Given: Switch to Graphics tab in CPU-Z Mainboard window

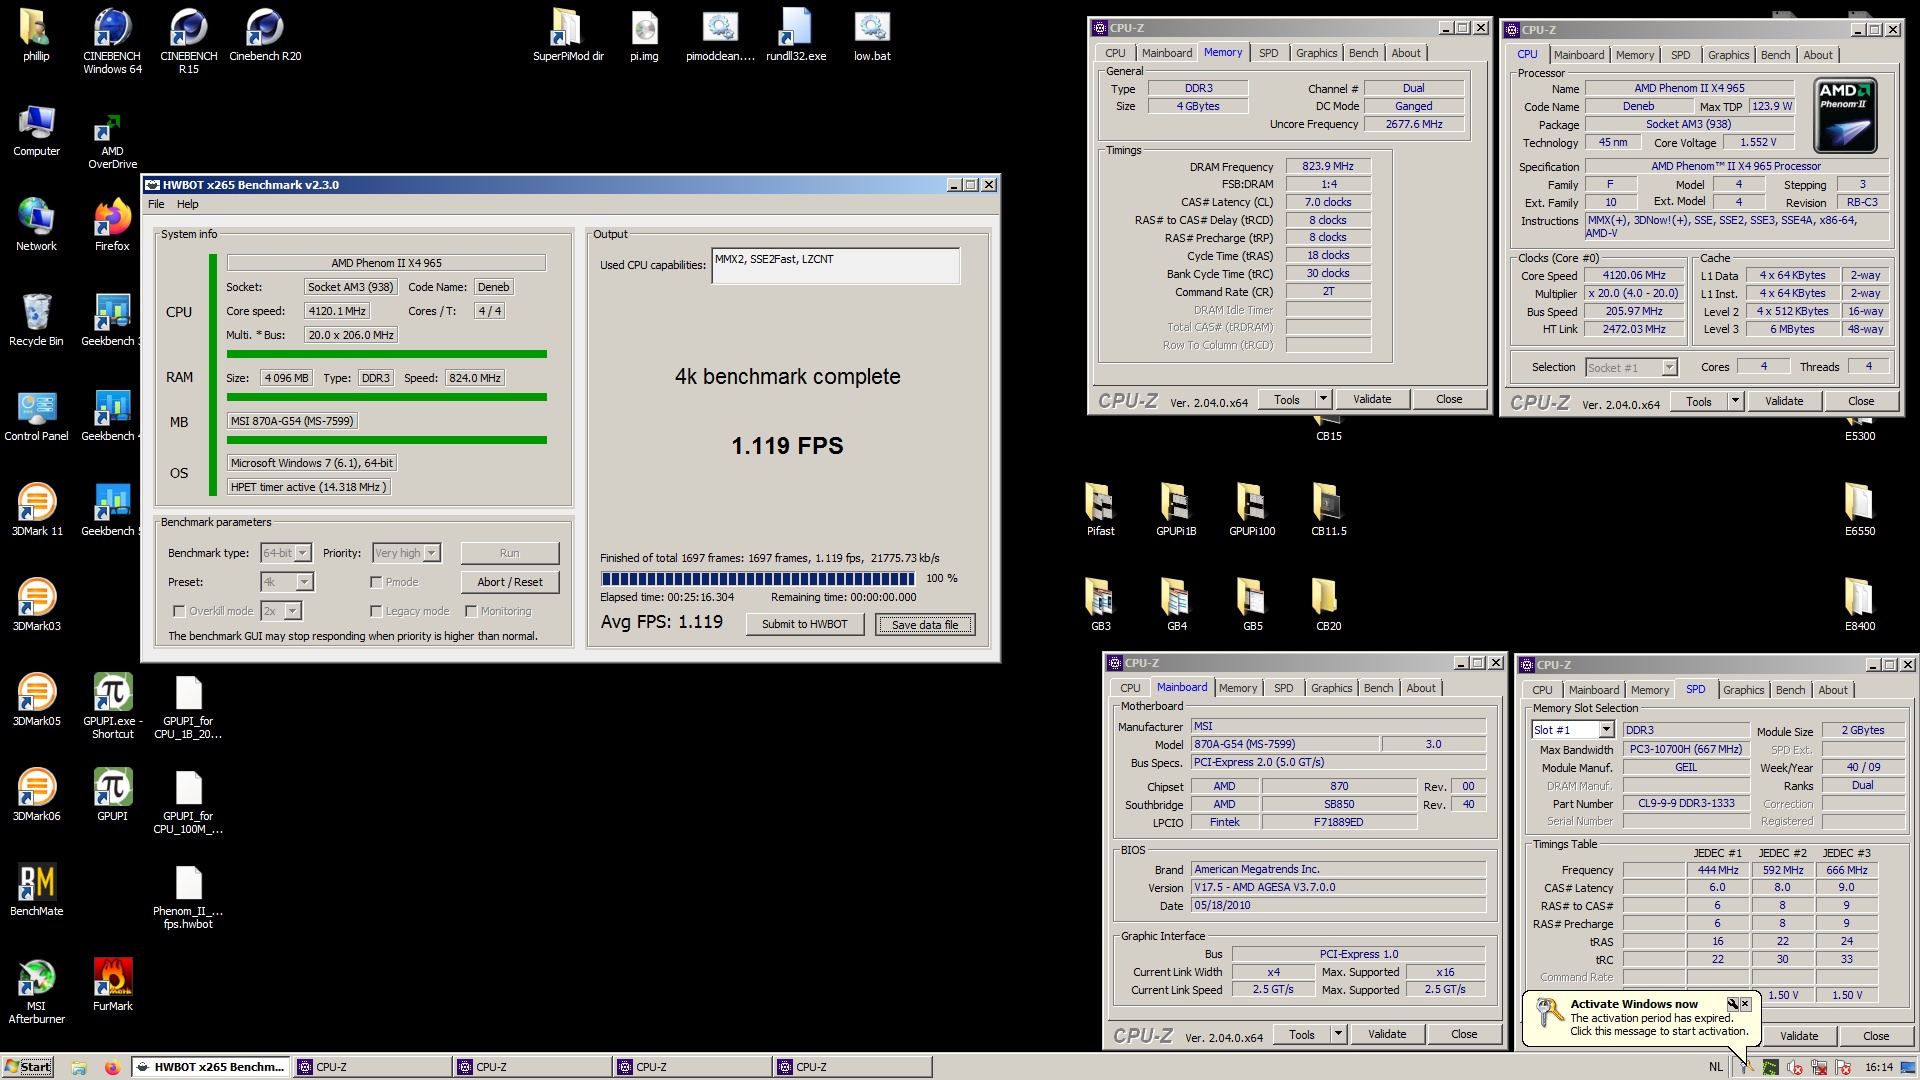Looking at the screenshot, I should (x=1331, y=688).
